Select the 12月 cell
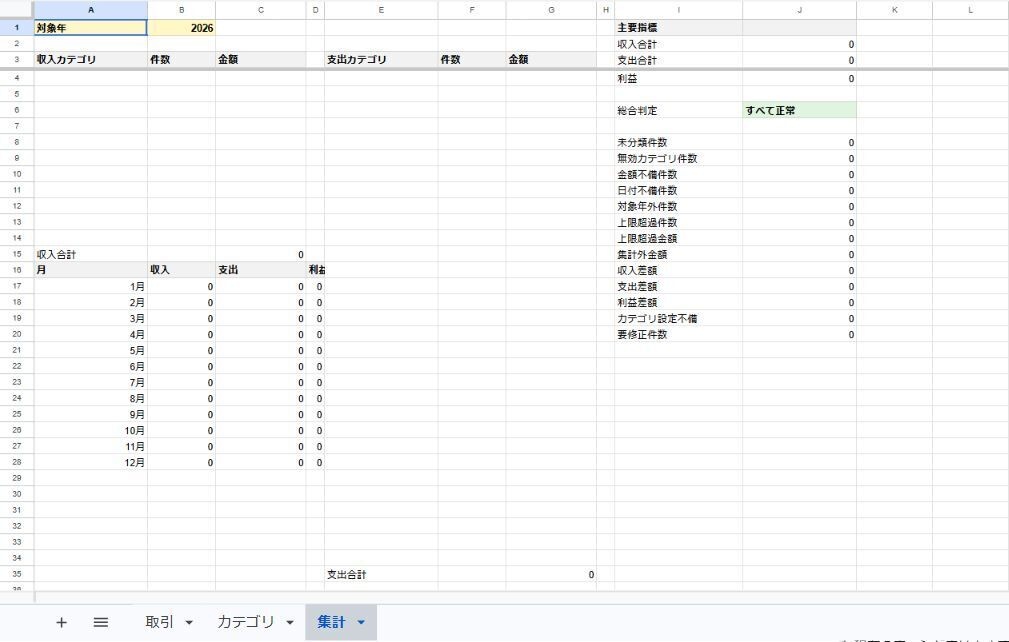This screenshot has width=1009, height=642. click(x=91, y=462)
